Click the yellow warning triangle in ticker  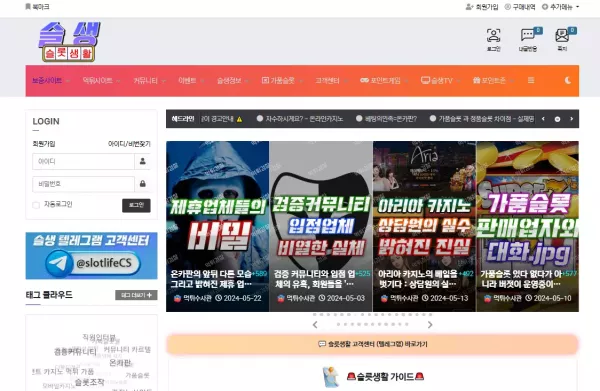tap(240, 119)
